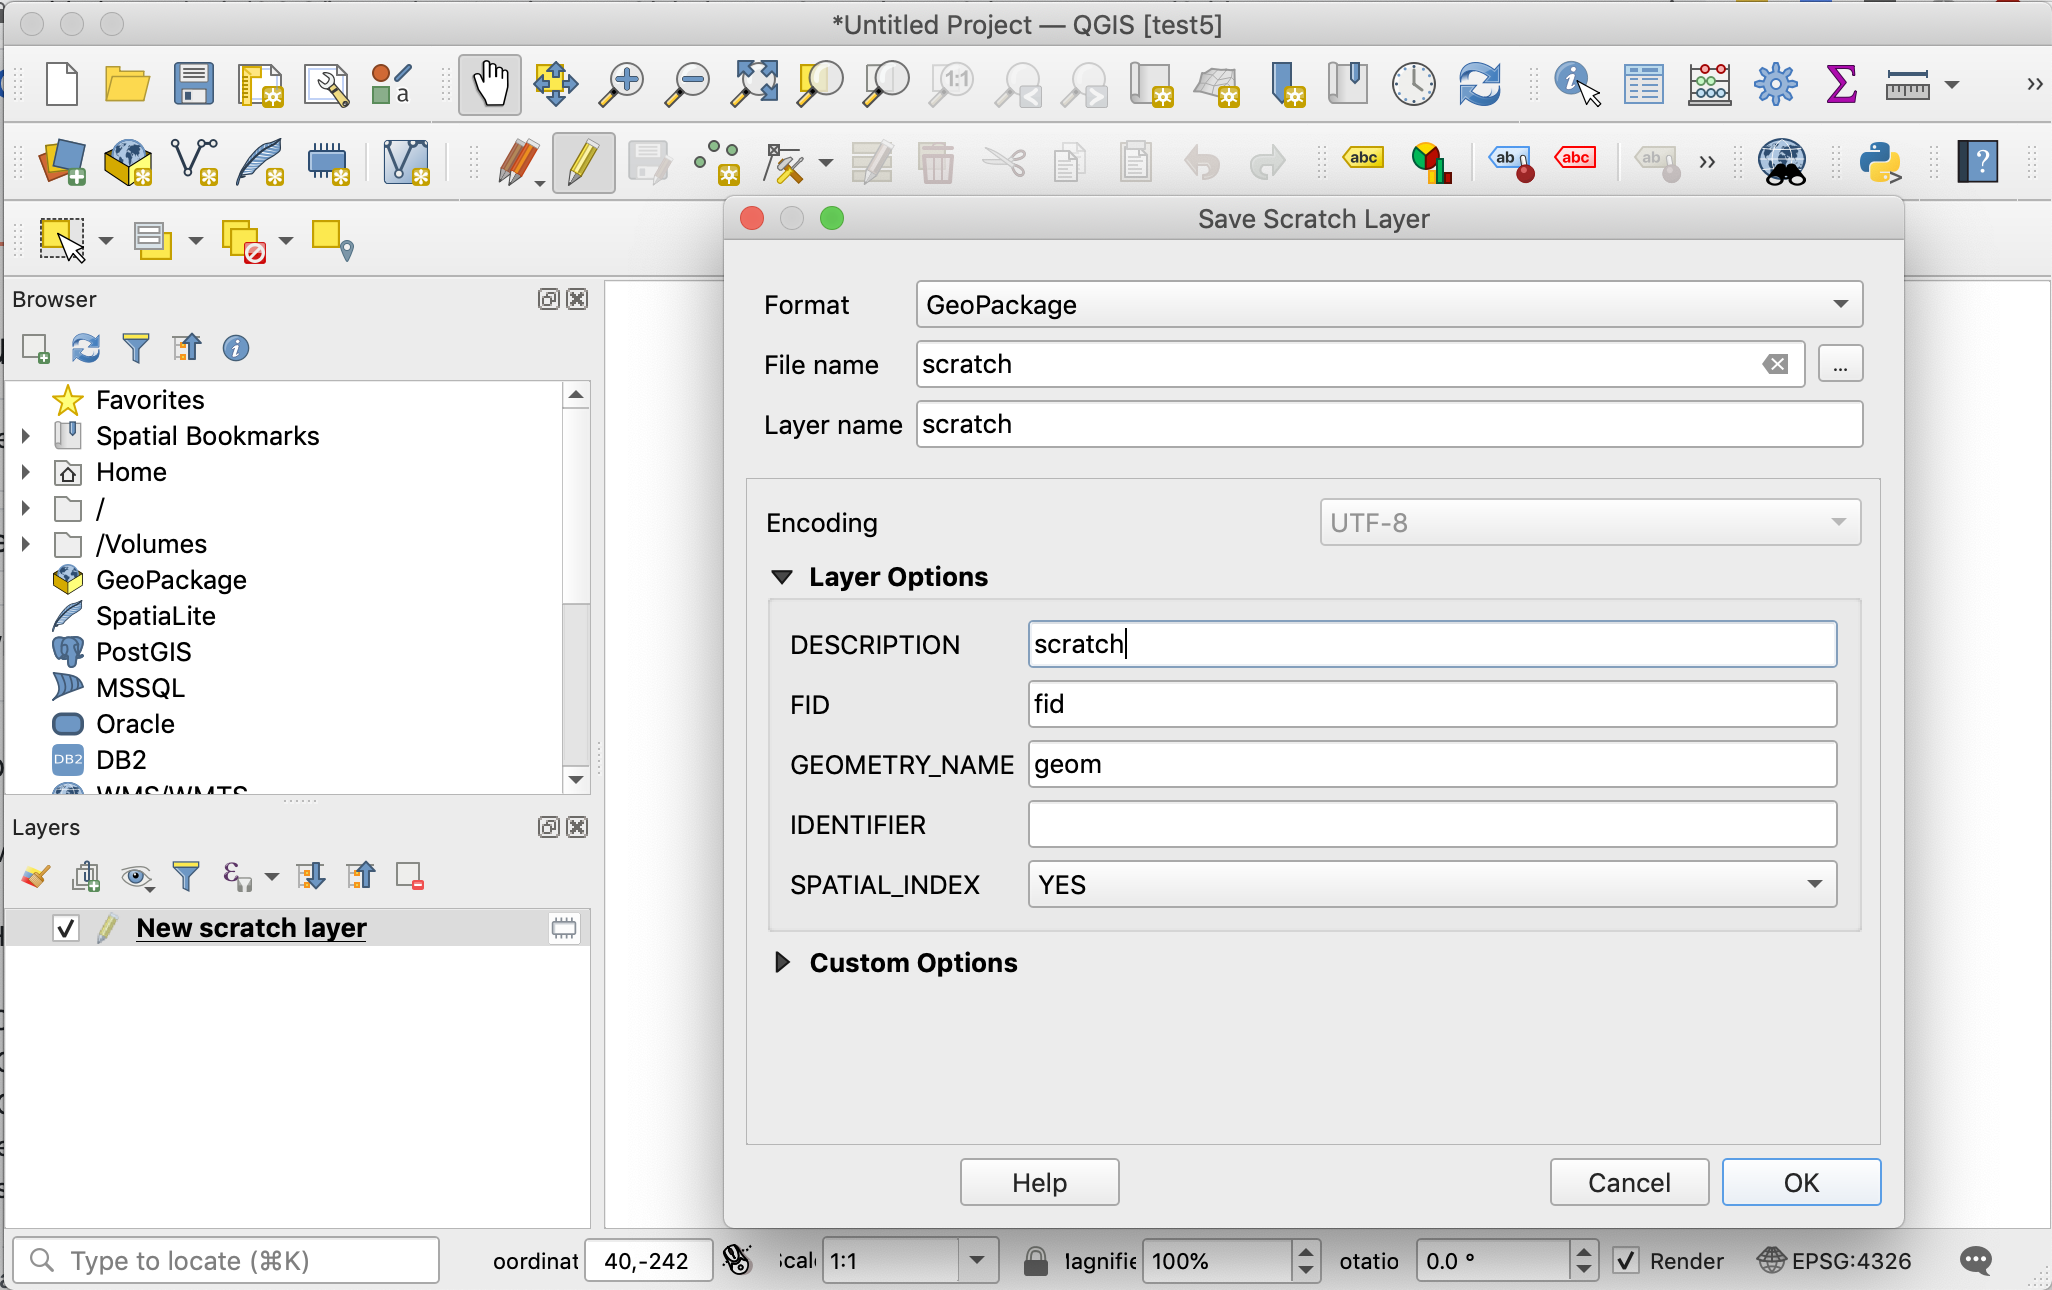Viewport: 2052px width, 1290px height.
Task: Open the Format dropdown in Save Scratch Layer
Action: [x=1838, y=304]
